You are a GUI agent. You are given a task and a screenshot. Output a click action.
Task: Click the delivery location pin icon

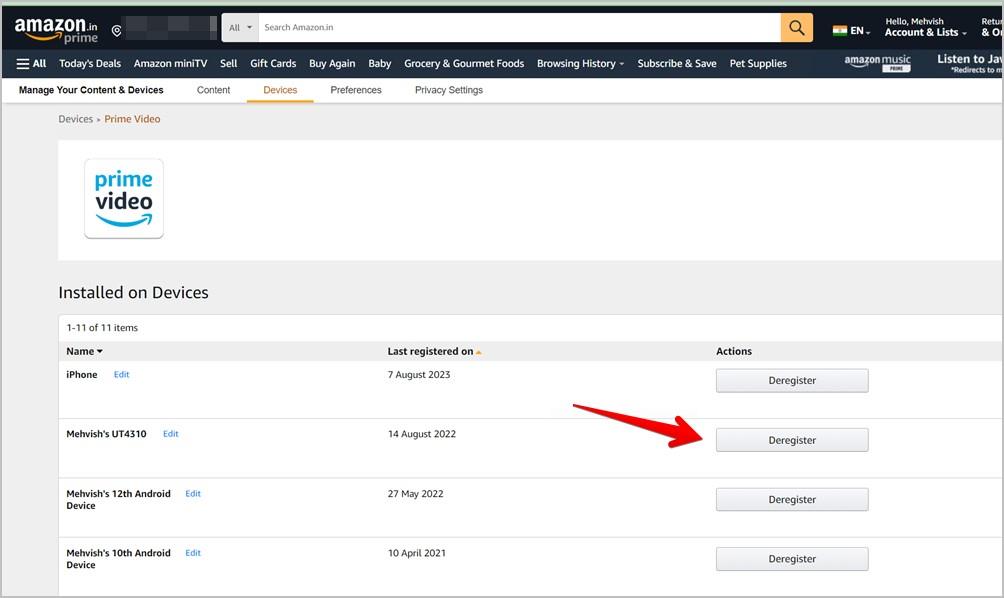[x=117, y=30]
